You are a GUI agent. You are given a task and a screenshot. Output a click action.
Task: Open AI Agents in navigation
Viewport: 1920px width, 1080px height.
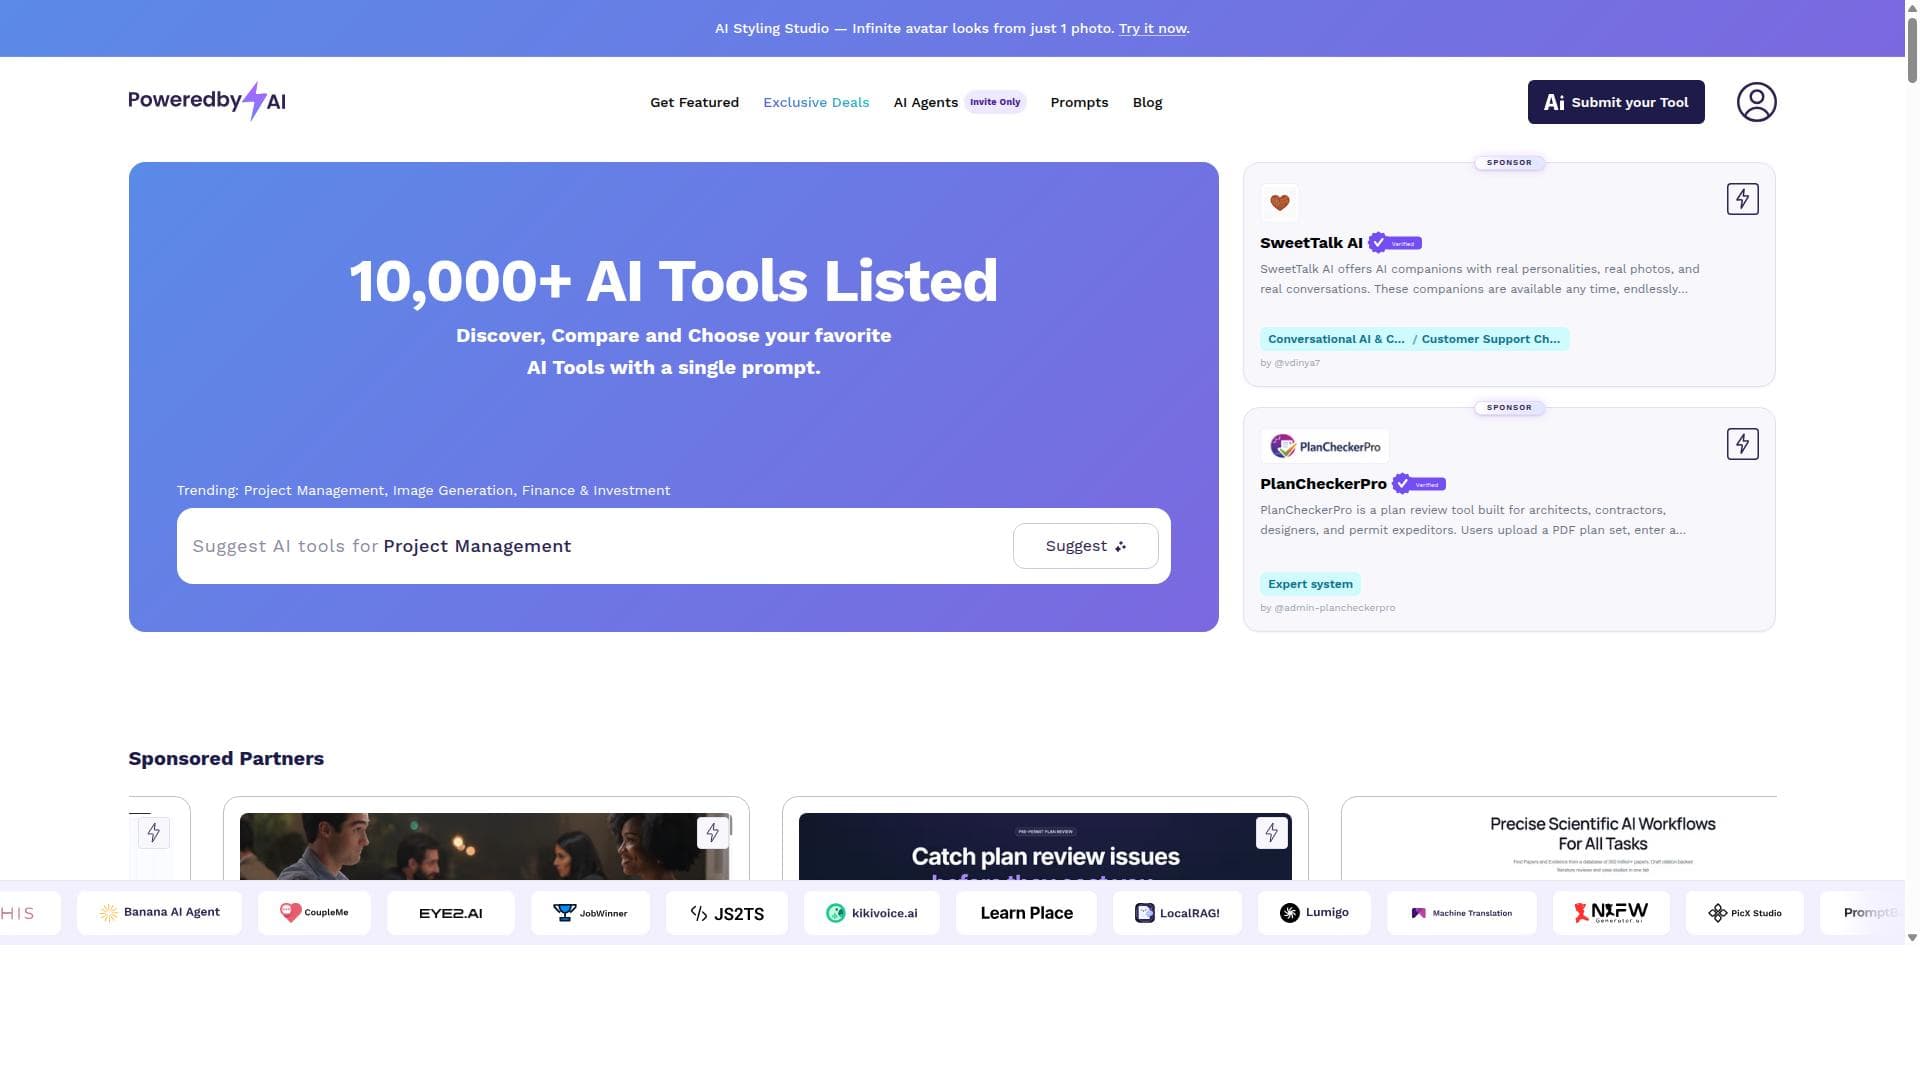[925, 102]
